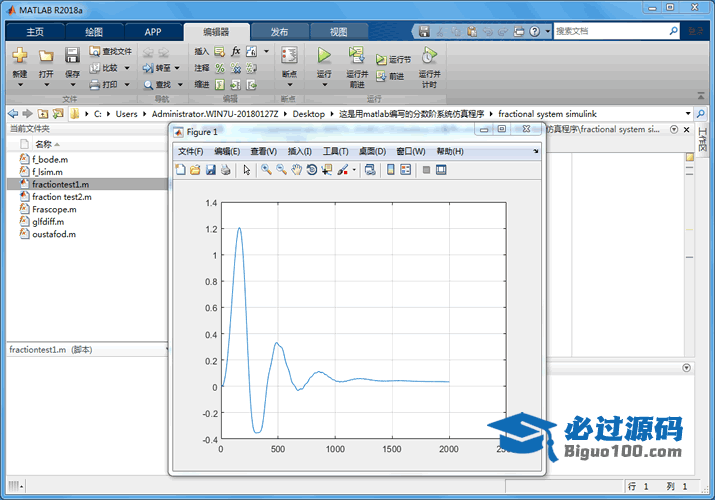Click the Link Plot icon in Figure

click(x=370, y=170)
